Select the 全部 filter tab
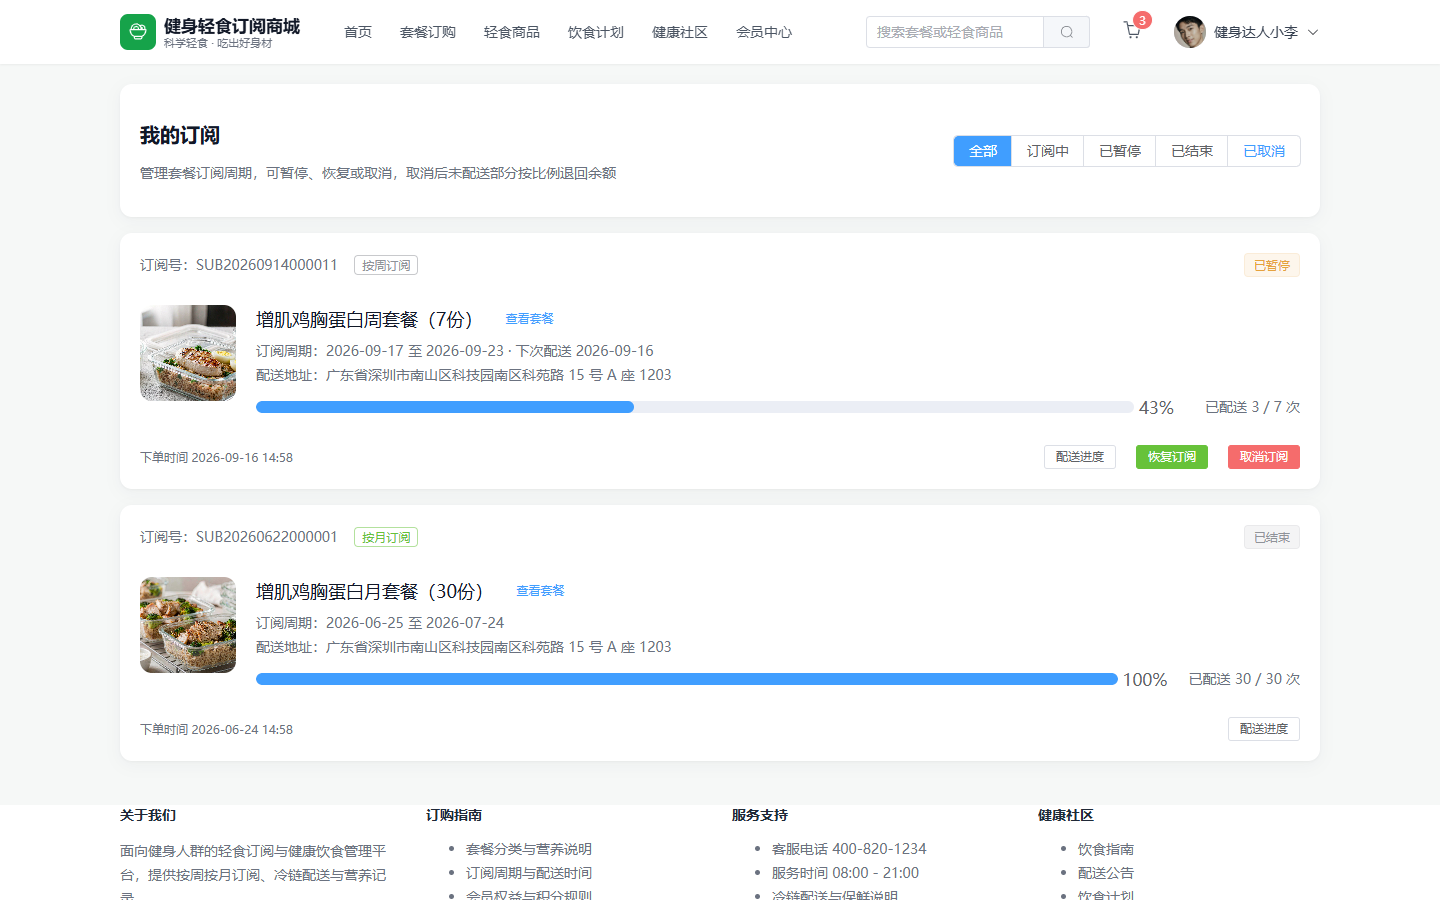This screenshot has width=1440, height=900. 983,151
